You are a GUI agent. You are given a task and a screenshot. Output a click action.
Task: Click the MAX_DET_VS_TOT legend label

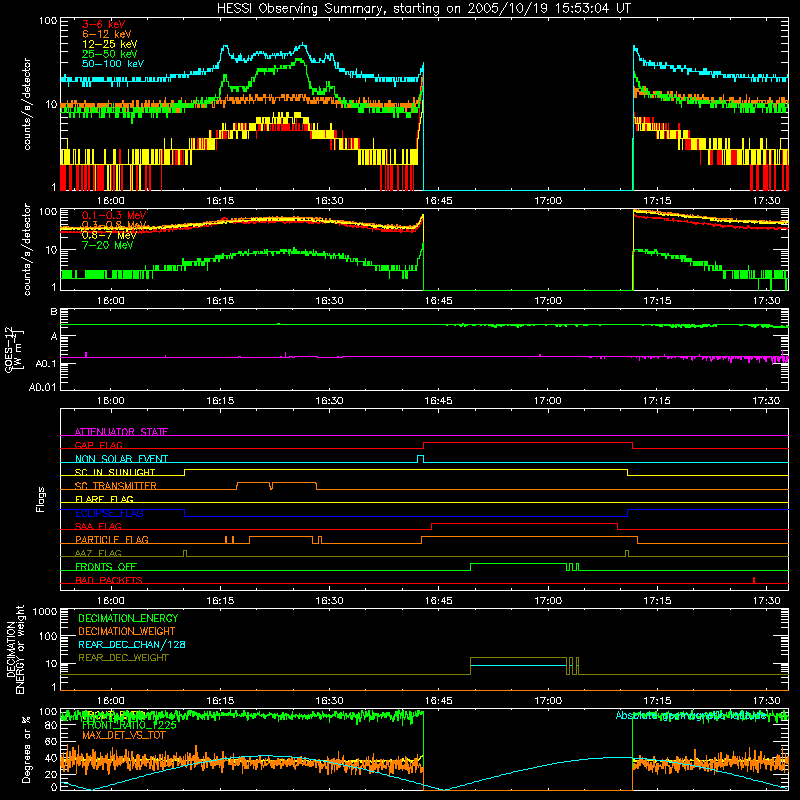click(123, 735)
